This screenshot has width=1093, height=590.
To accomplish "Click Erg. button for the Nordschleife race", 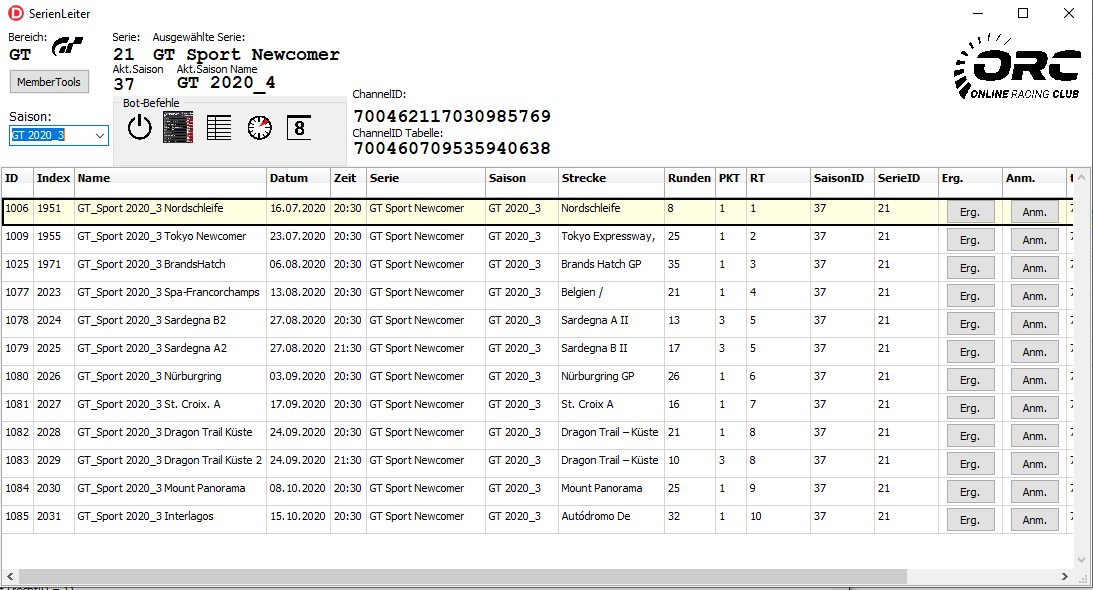I will 970,212.
